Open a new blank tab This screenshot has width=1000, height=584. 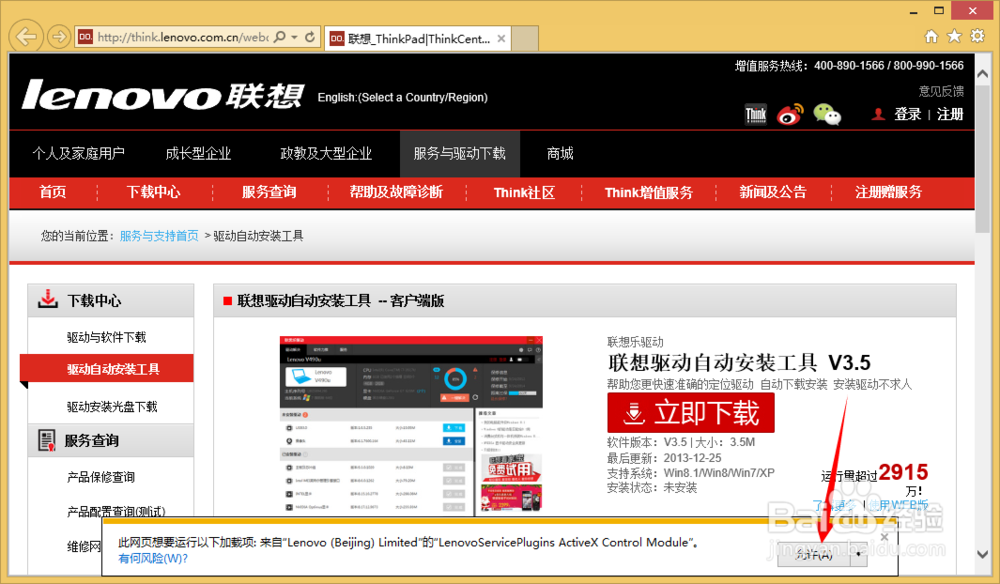point(526,38)
